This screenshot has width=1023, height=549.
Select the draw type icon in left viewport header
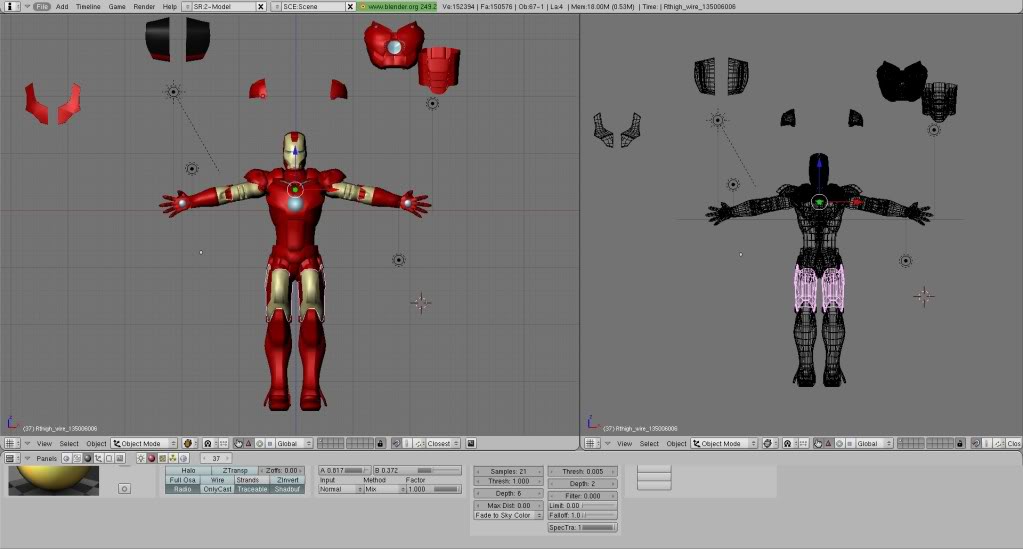[187, 443]
